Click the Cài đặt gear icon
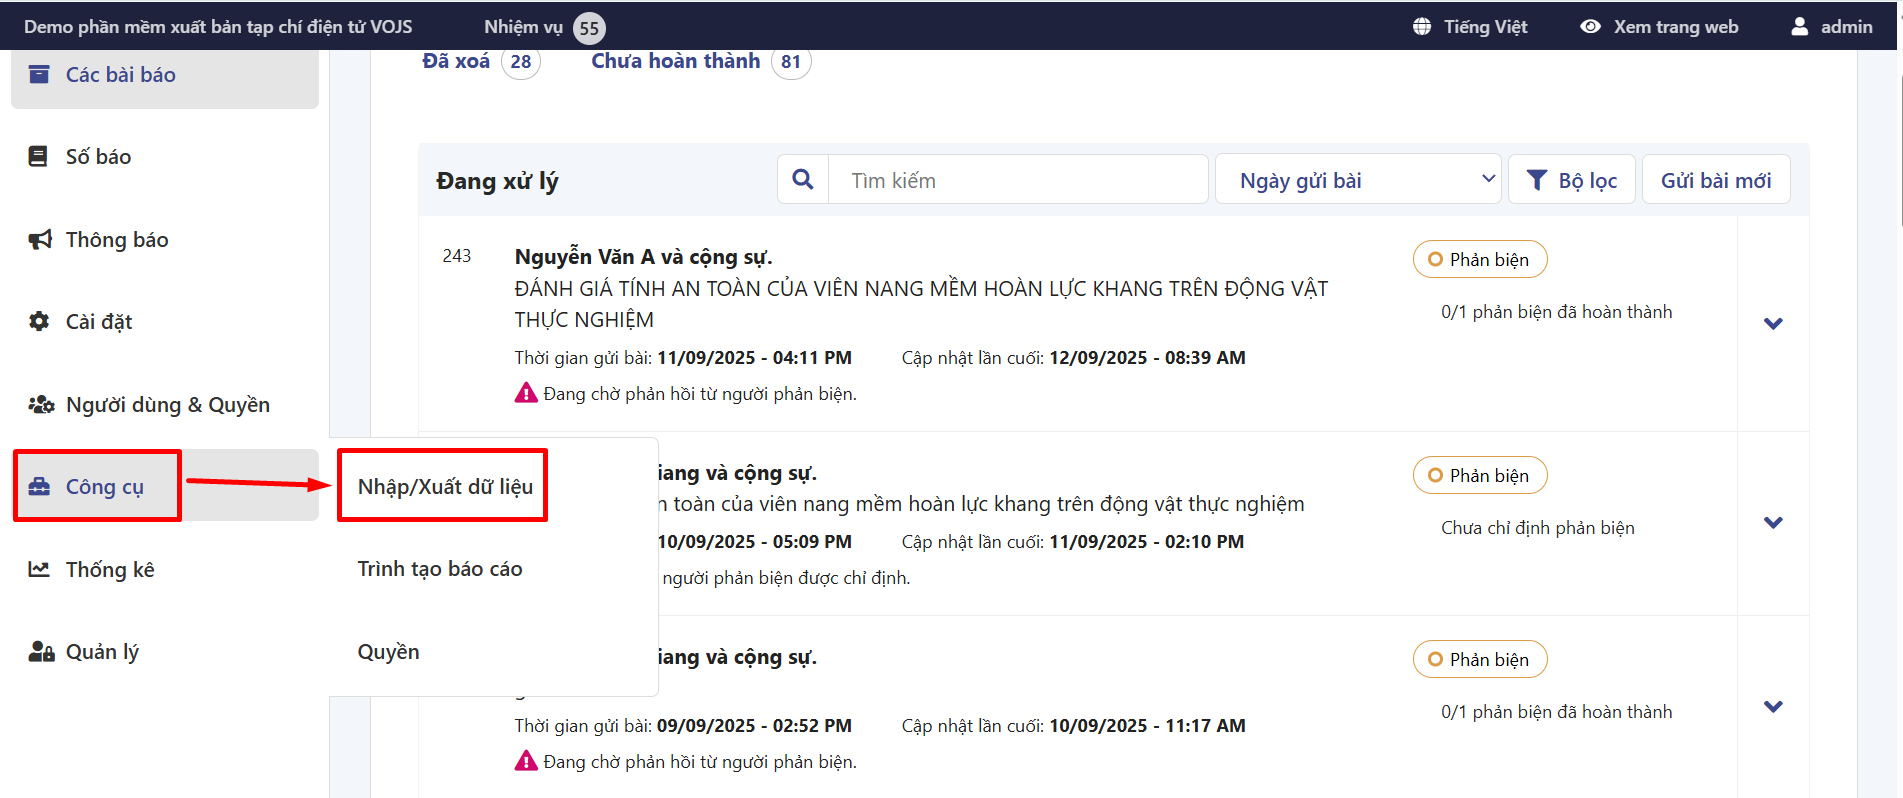This screenshot has height=798, width=1903. (x=39, y=322)
